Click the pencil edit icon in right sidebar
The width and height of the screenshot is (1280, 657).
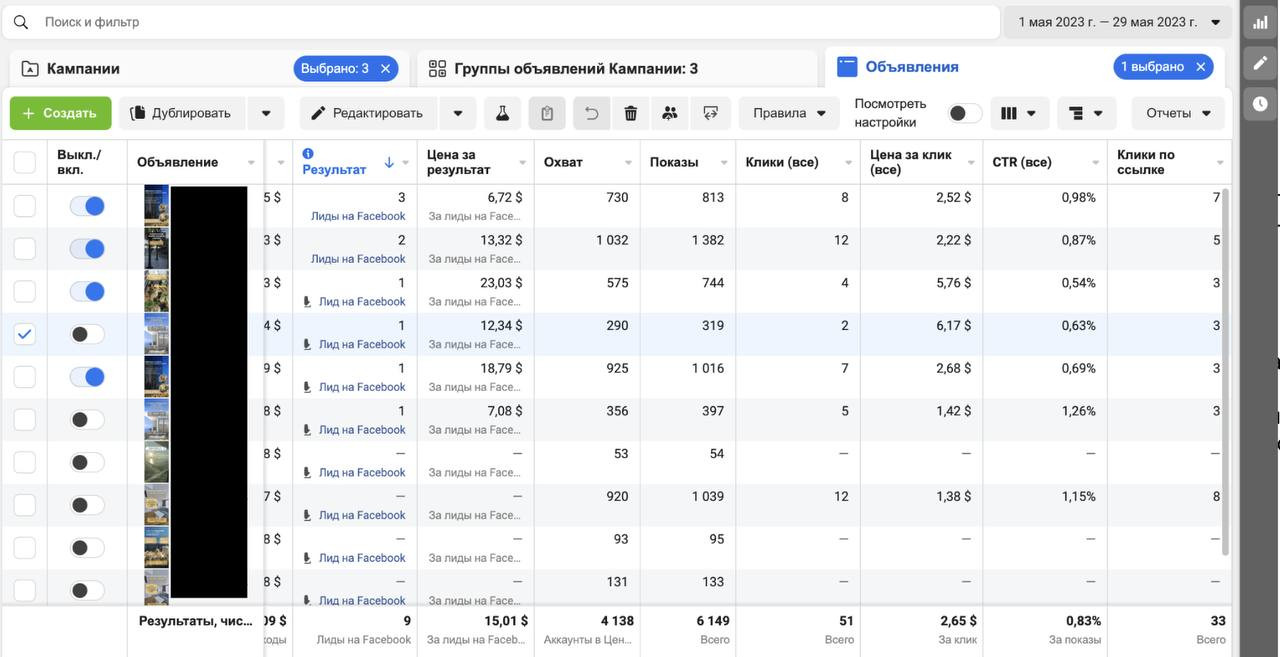(x=1259, y=63)
